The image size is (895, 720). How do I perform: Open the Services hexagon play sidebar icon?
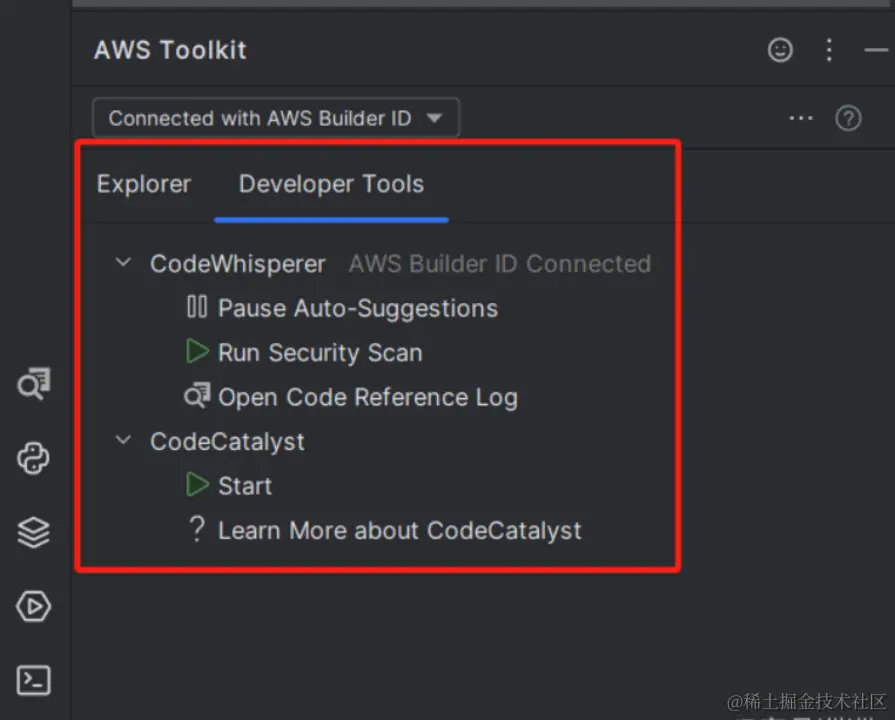[34, 607]
